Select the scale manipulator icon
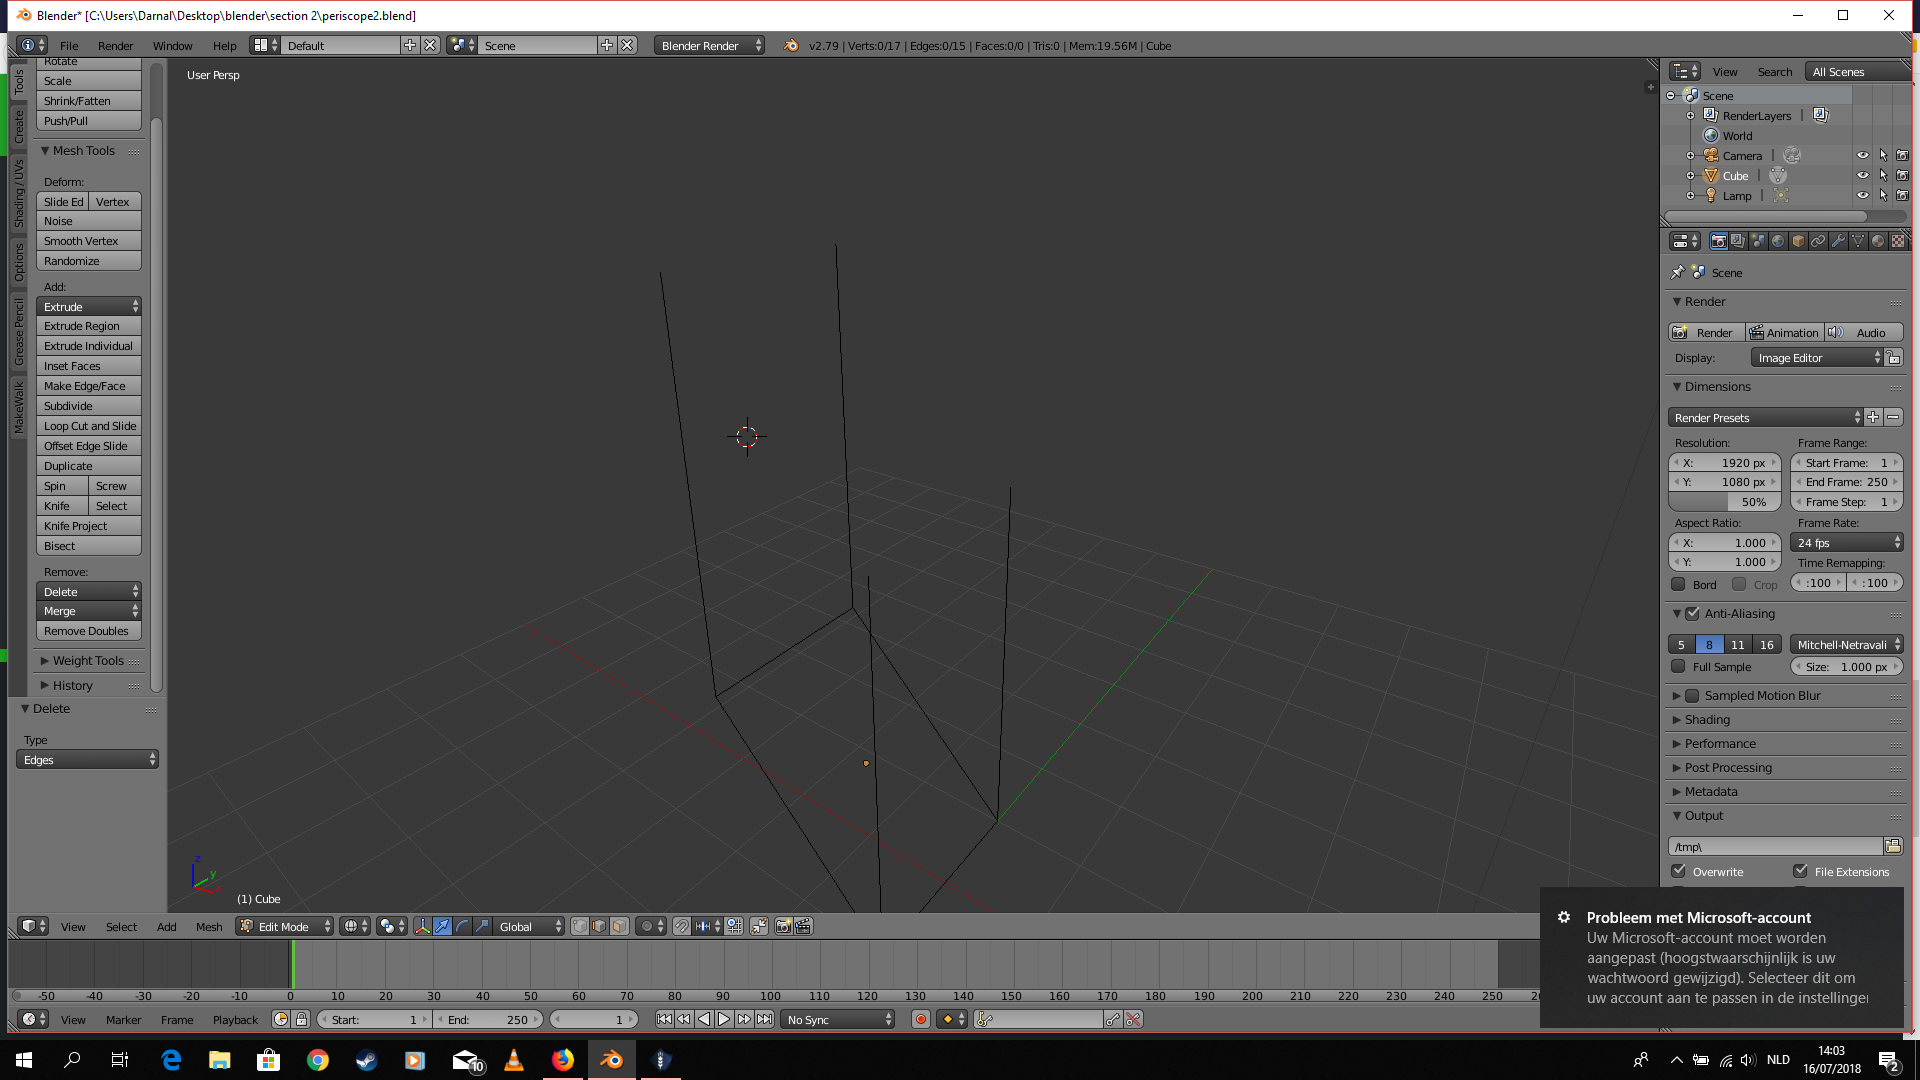 482,926
